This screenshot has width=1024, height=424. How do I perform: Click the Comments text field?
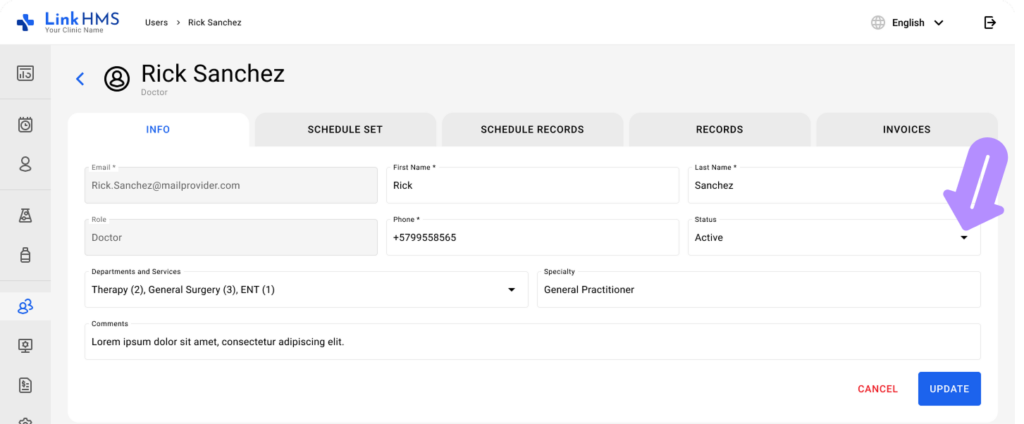tap(532, 341)
